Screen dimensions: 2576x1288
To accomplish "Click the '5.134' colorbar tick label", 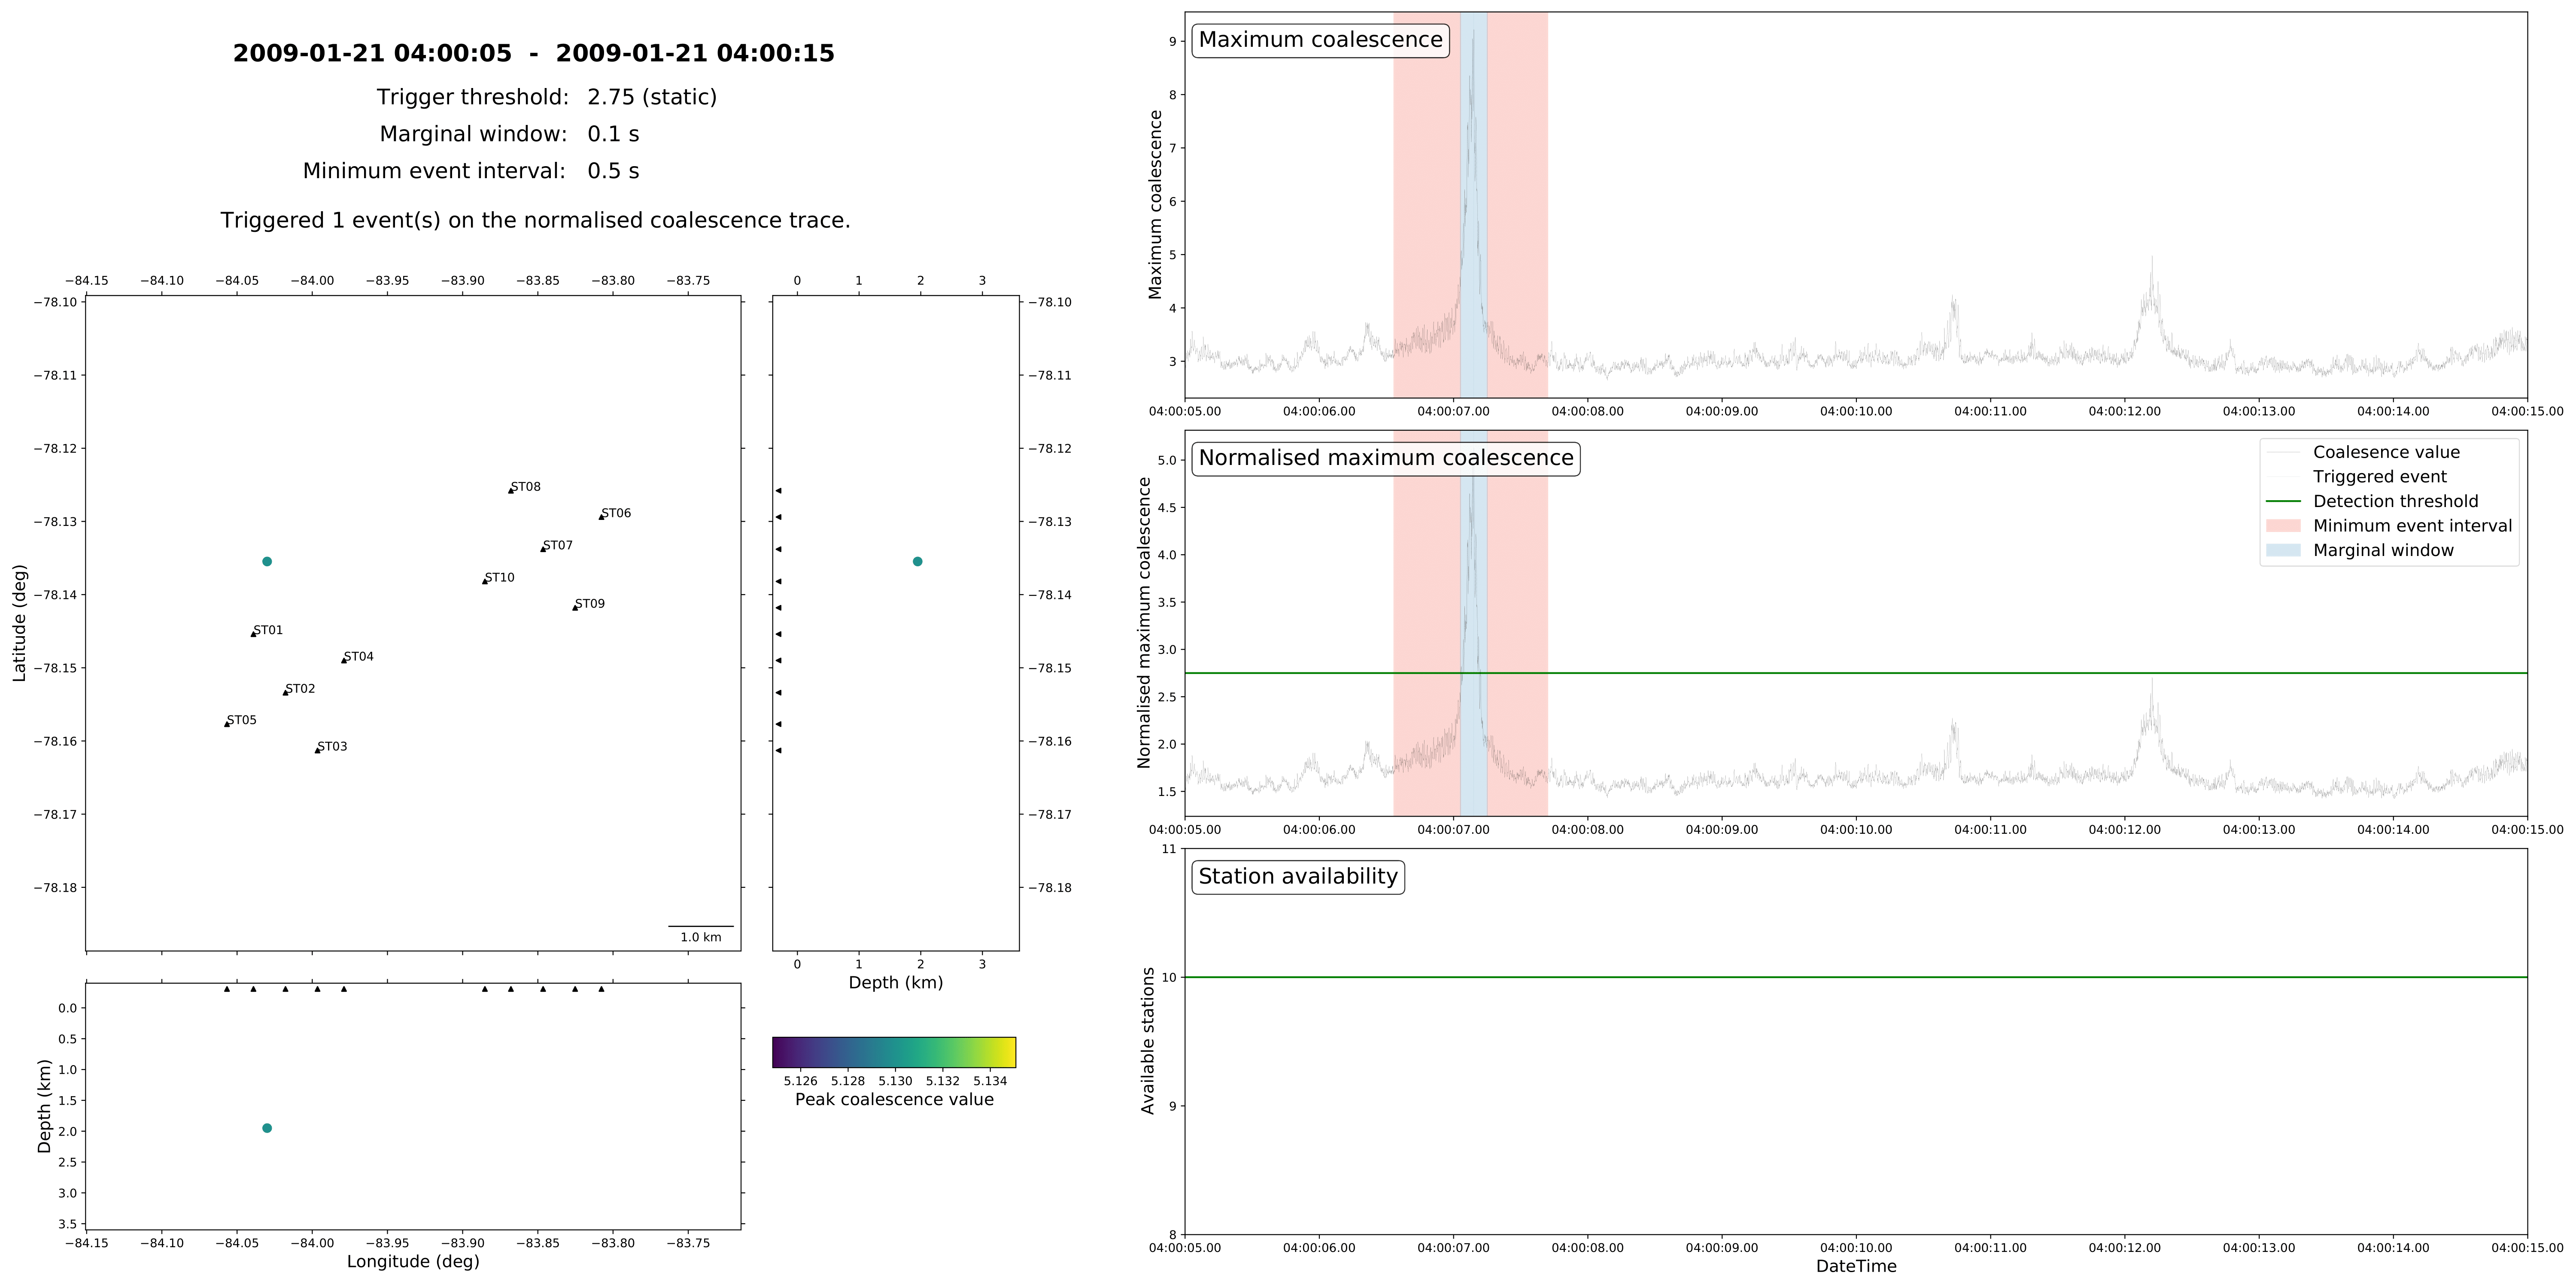I will (x=990, y=1081).
